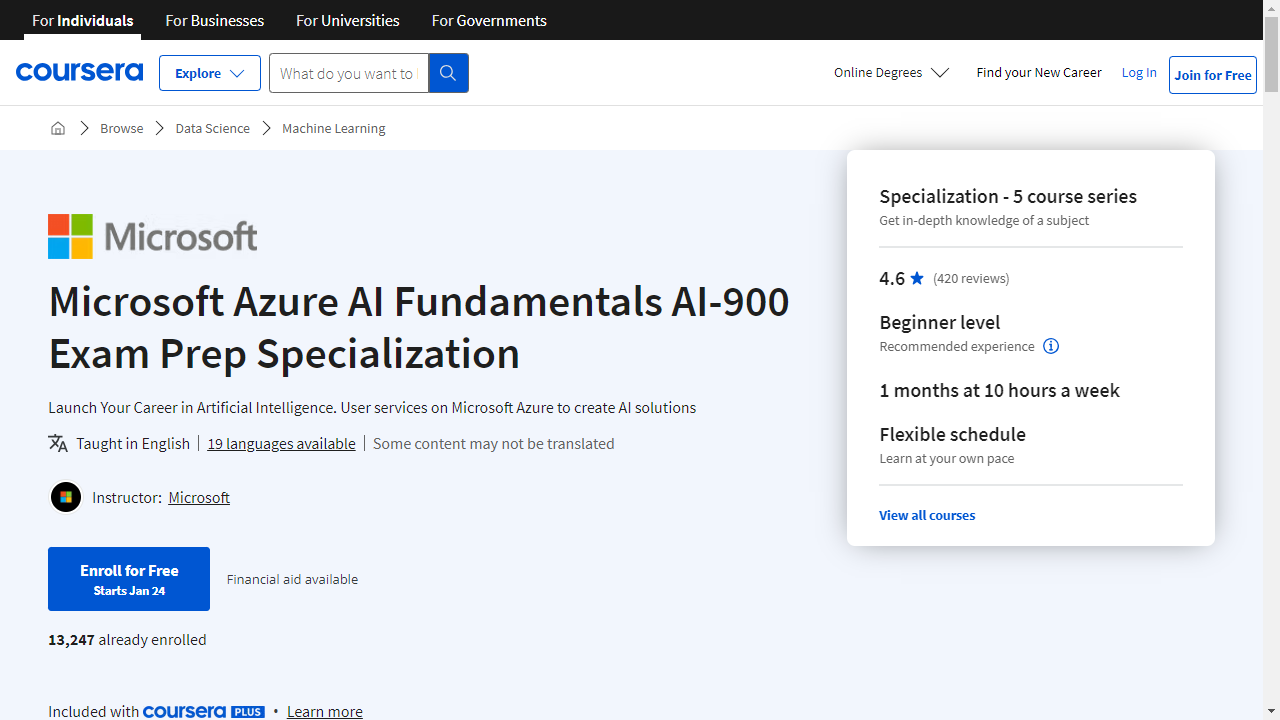
Task: Open View all courses link
Action: click(927, 515)
